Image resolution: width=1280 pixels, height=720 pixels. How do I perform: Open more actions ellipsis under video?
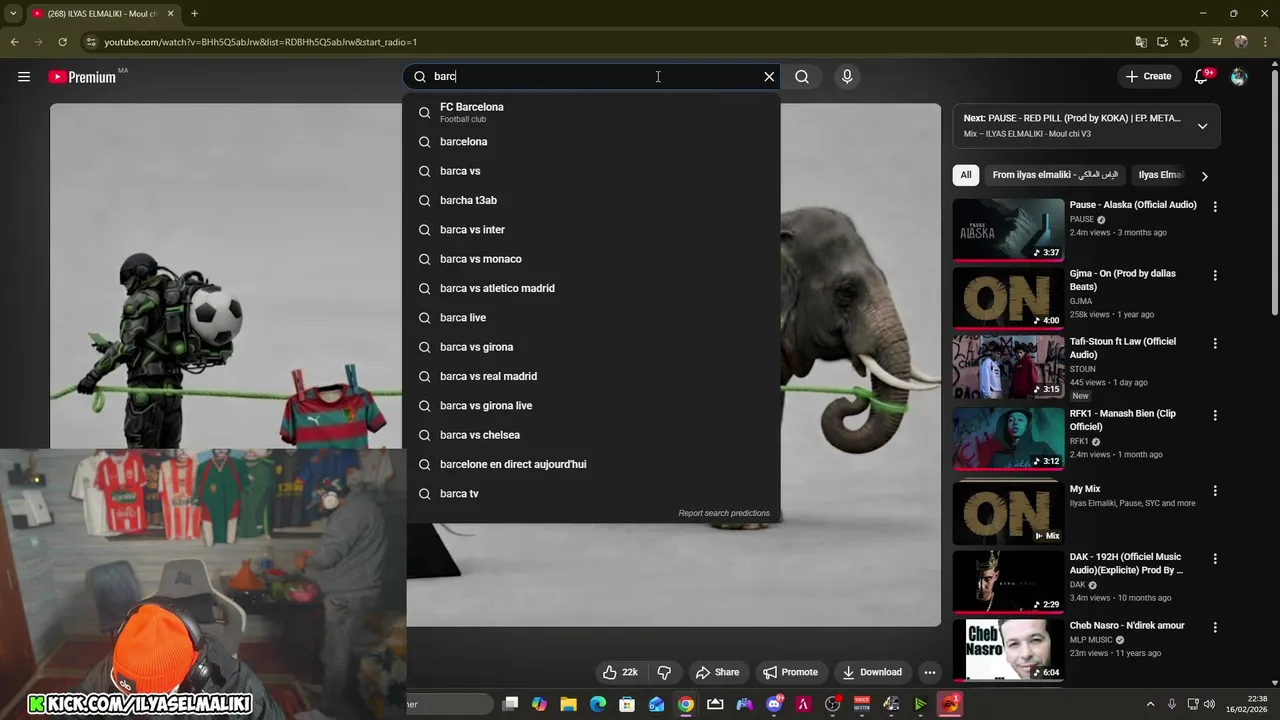[929, 672]
